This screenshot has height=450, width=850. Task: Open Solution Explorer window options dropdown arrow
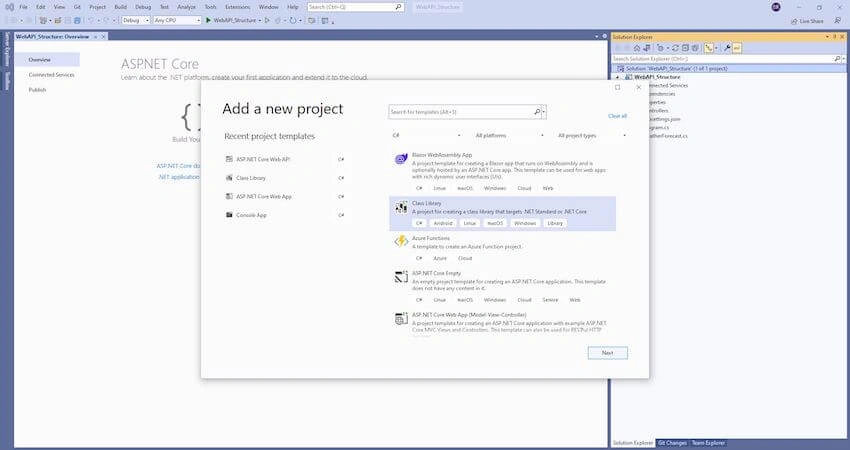click(x=827, y=37)
